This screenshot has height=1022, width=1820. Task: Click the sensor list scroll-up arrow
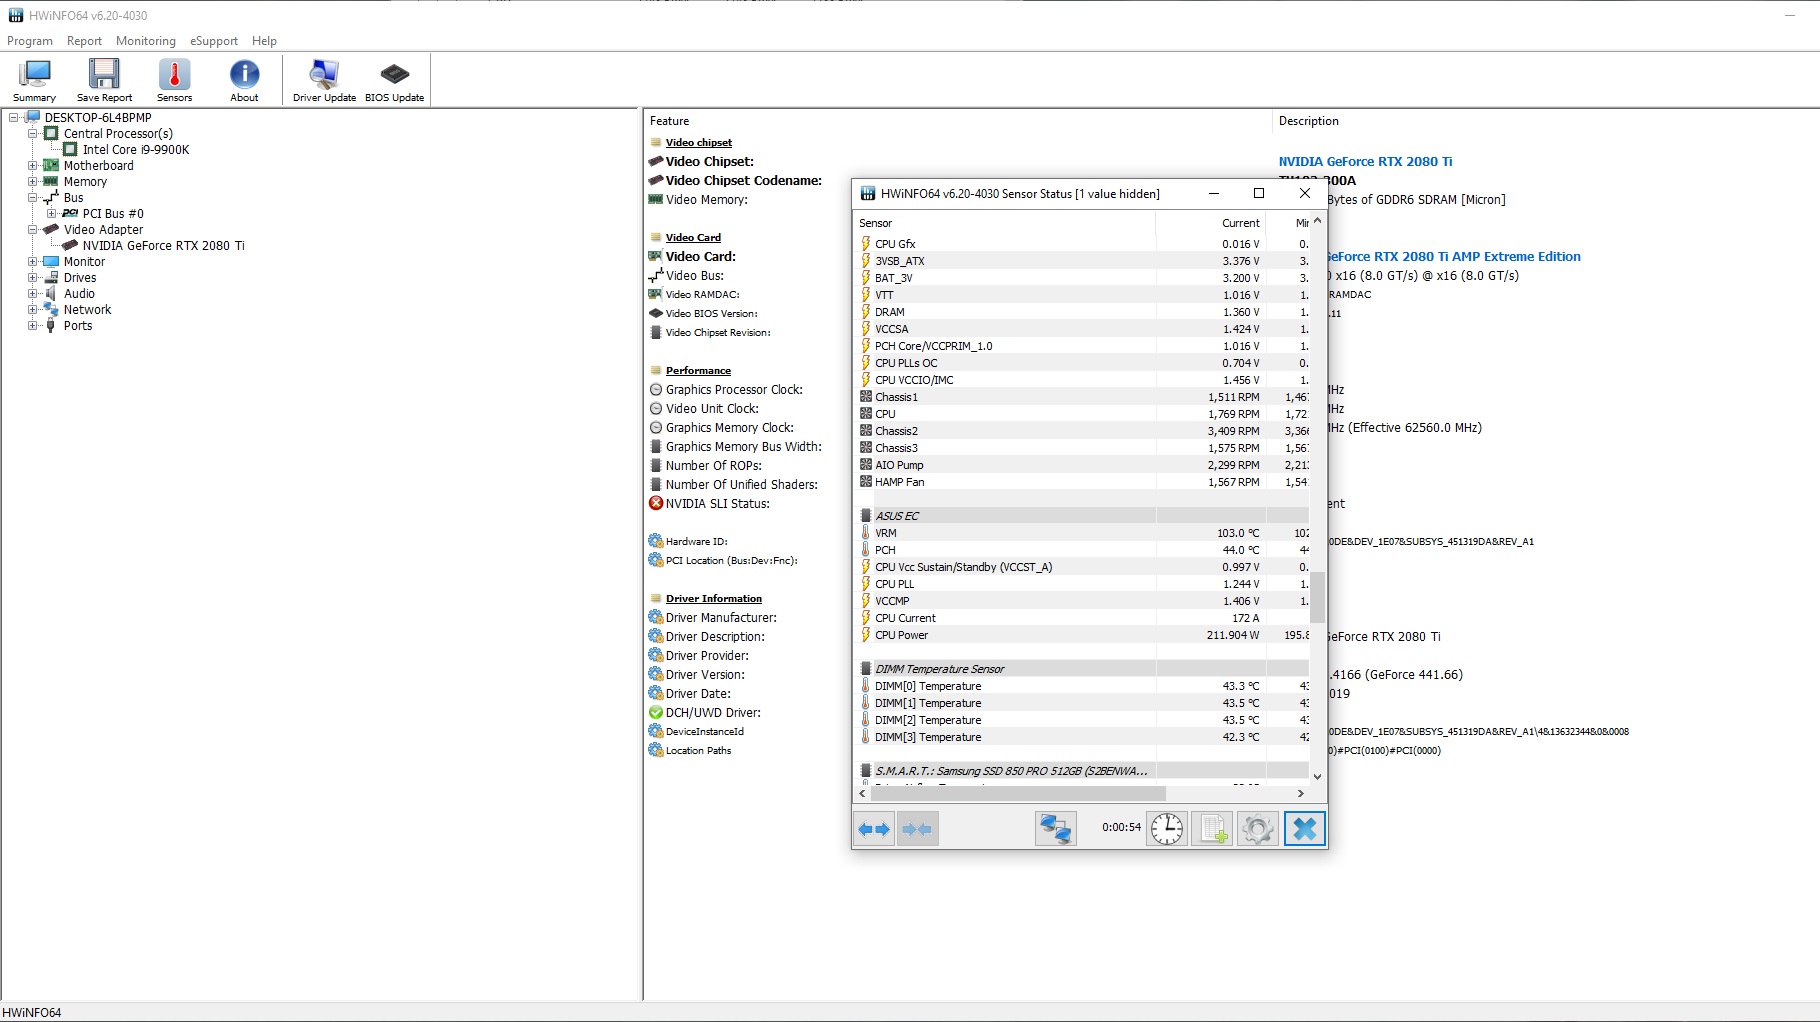(1317, 221)
